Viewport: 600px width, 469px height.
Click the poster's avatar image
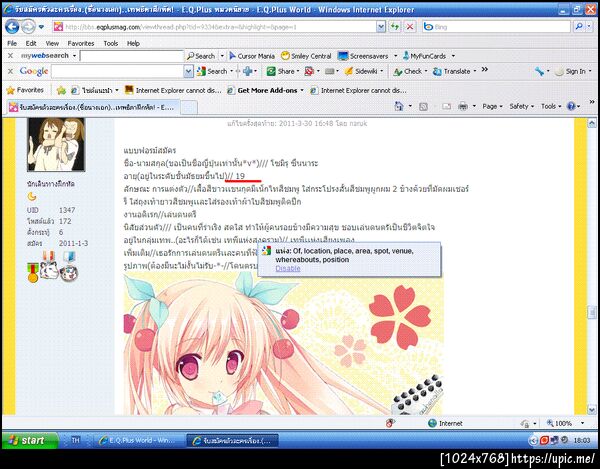pos(56,144)
